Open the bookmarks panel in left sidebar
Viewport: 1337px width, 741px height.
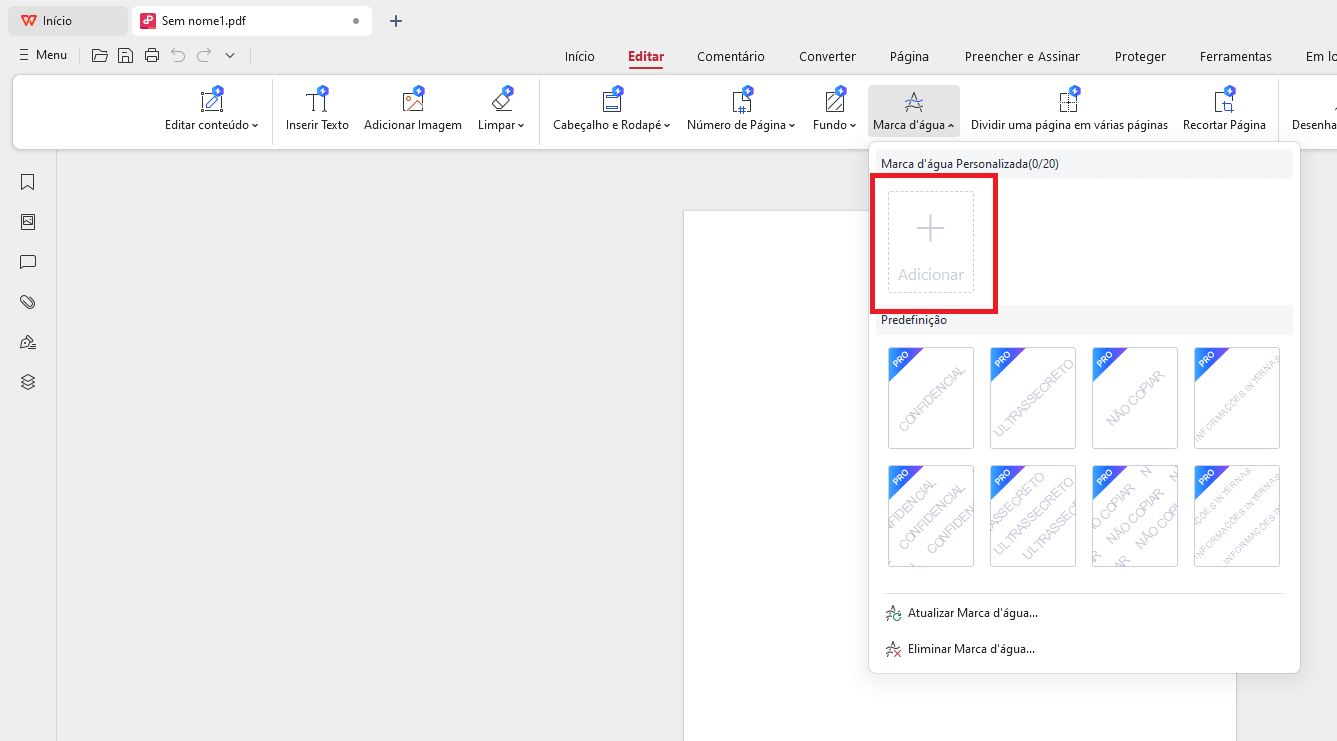pyautogui.click(x=28, y=182)
